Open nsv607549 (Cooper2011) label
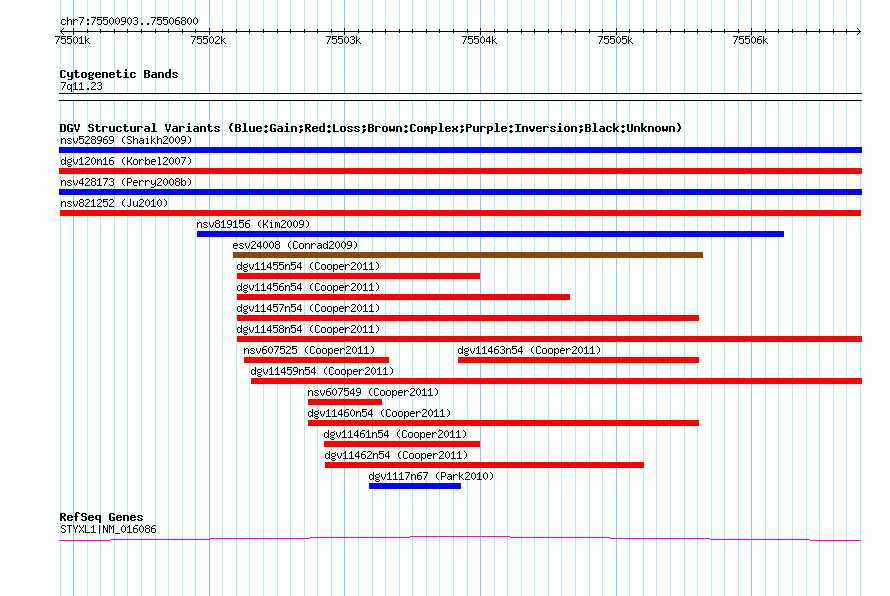 tap(373, 392)
